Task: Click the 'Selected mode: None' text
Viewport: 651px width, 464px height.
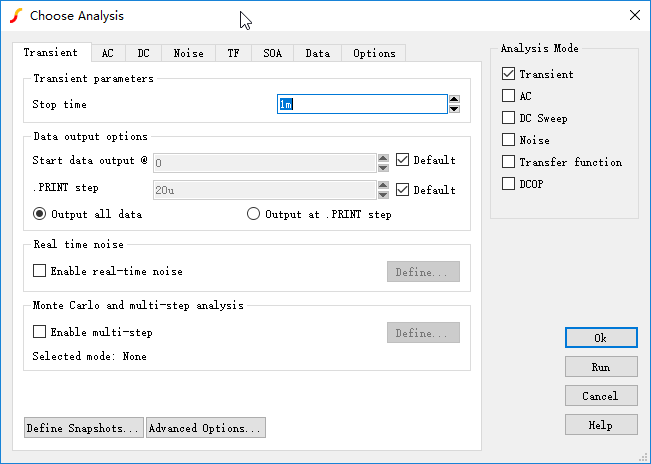Action: [89, 357]
